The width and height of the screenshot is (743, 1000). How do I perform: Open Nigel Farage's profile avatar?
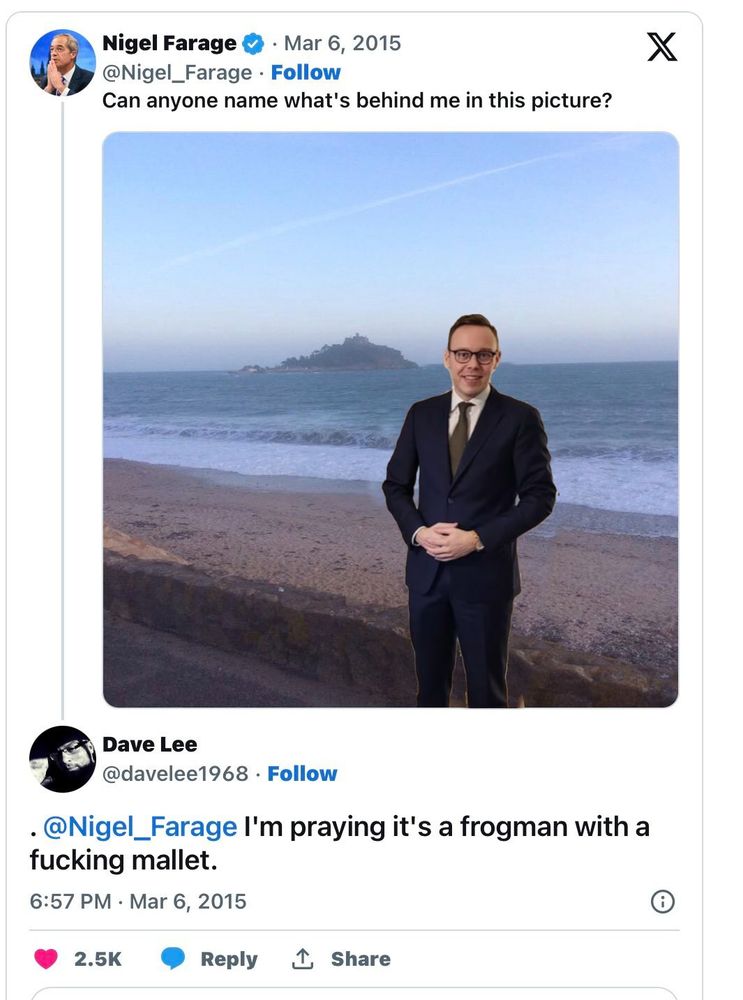coord(62,62)
